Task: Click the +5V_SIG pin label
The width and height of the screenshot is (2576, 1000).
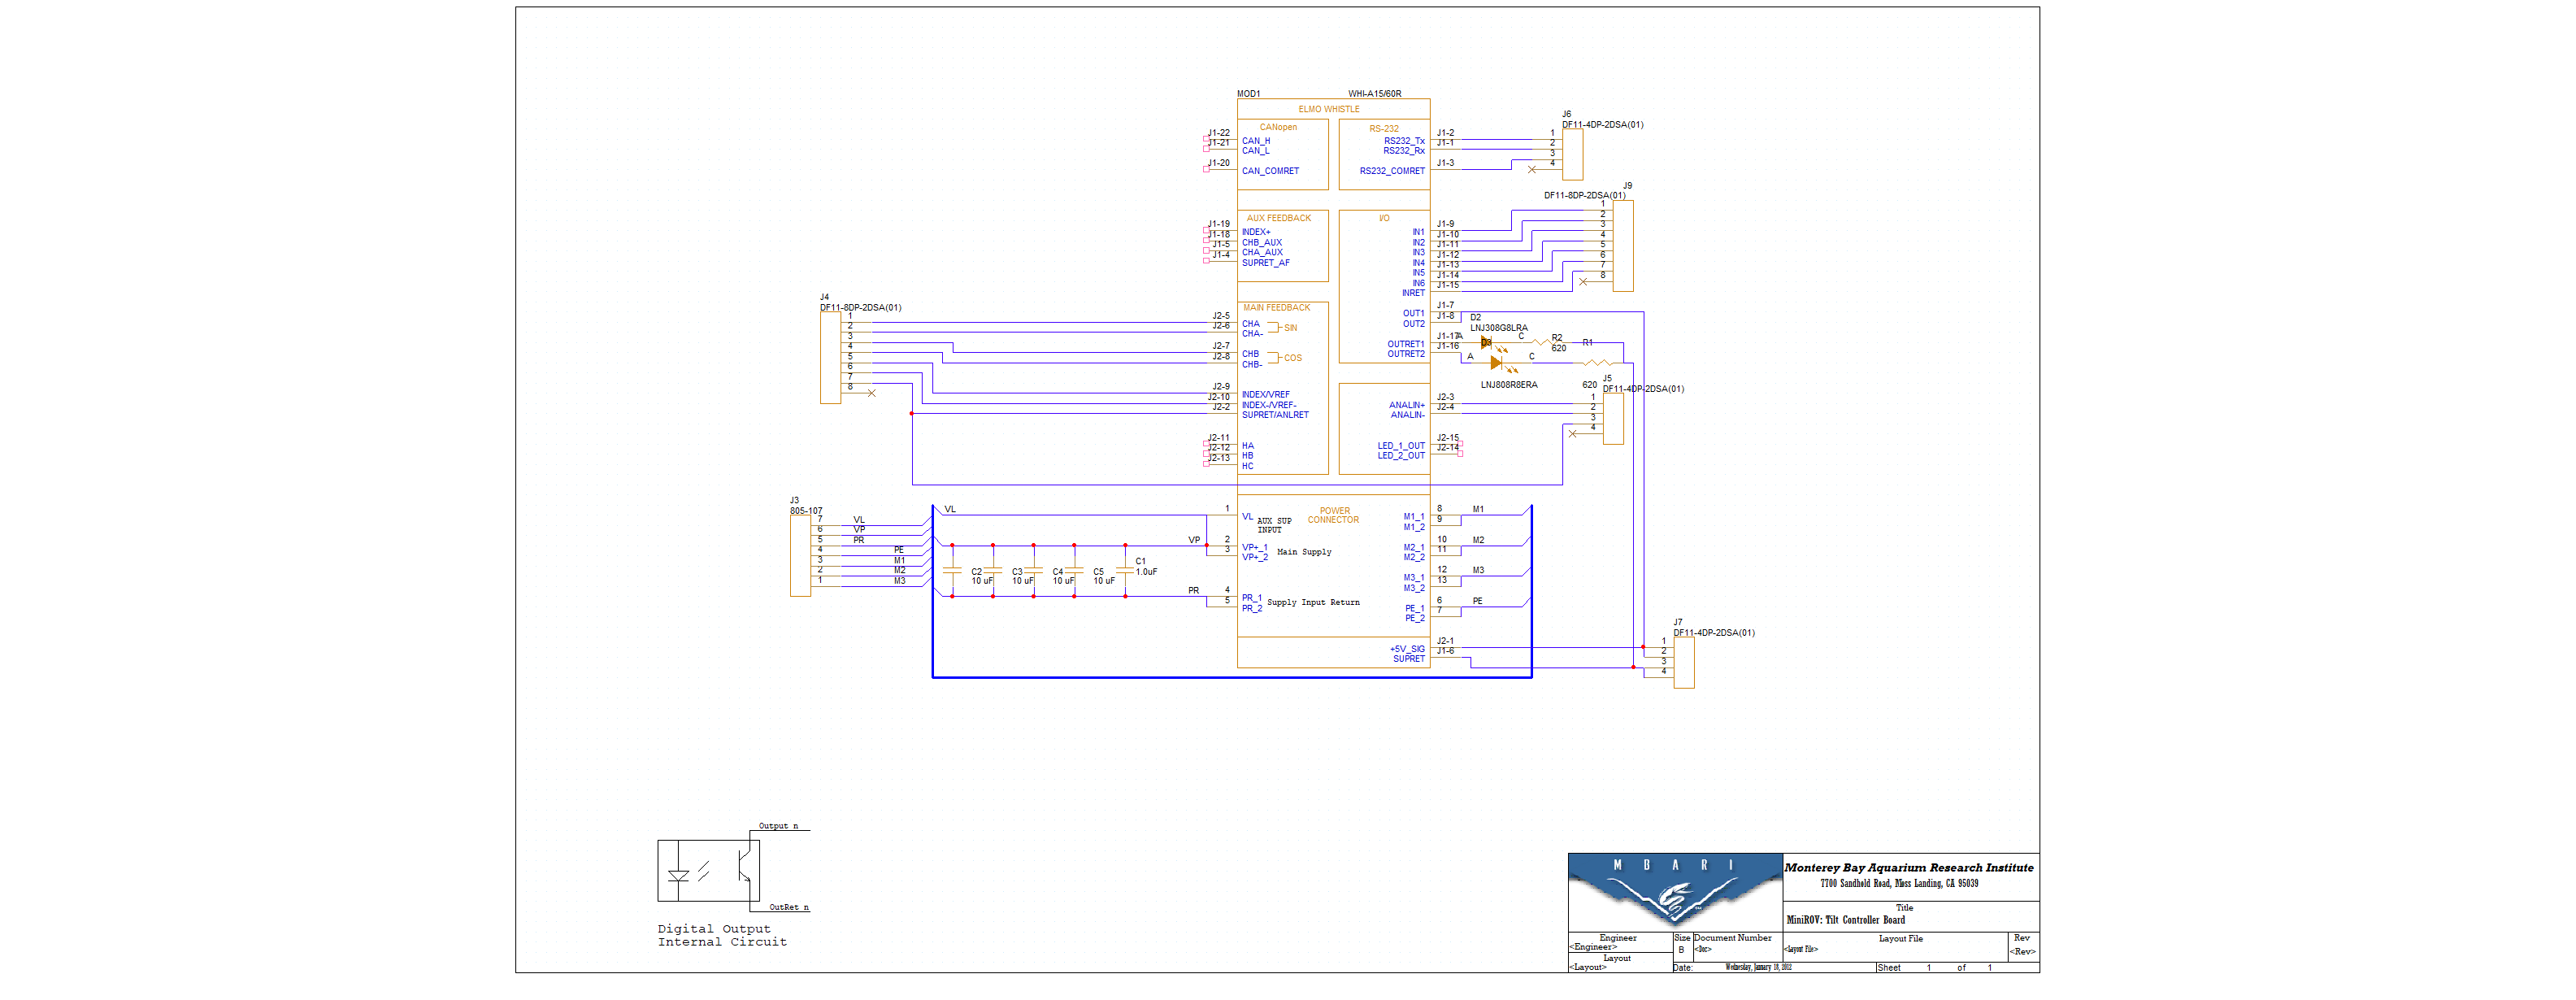Action: click(1407, 649)
